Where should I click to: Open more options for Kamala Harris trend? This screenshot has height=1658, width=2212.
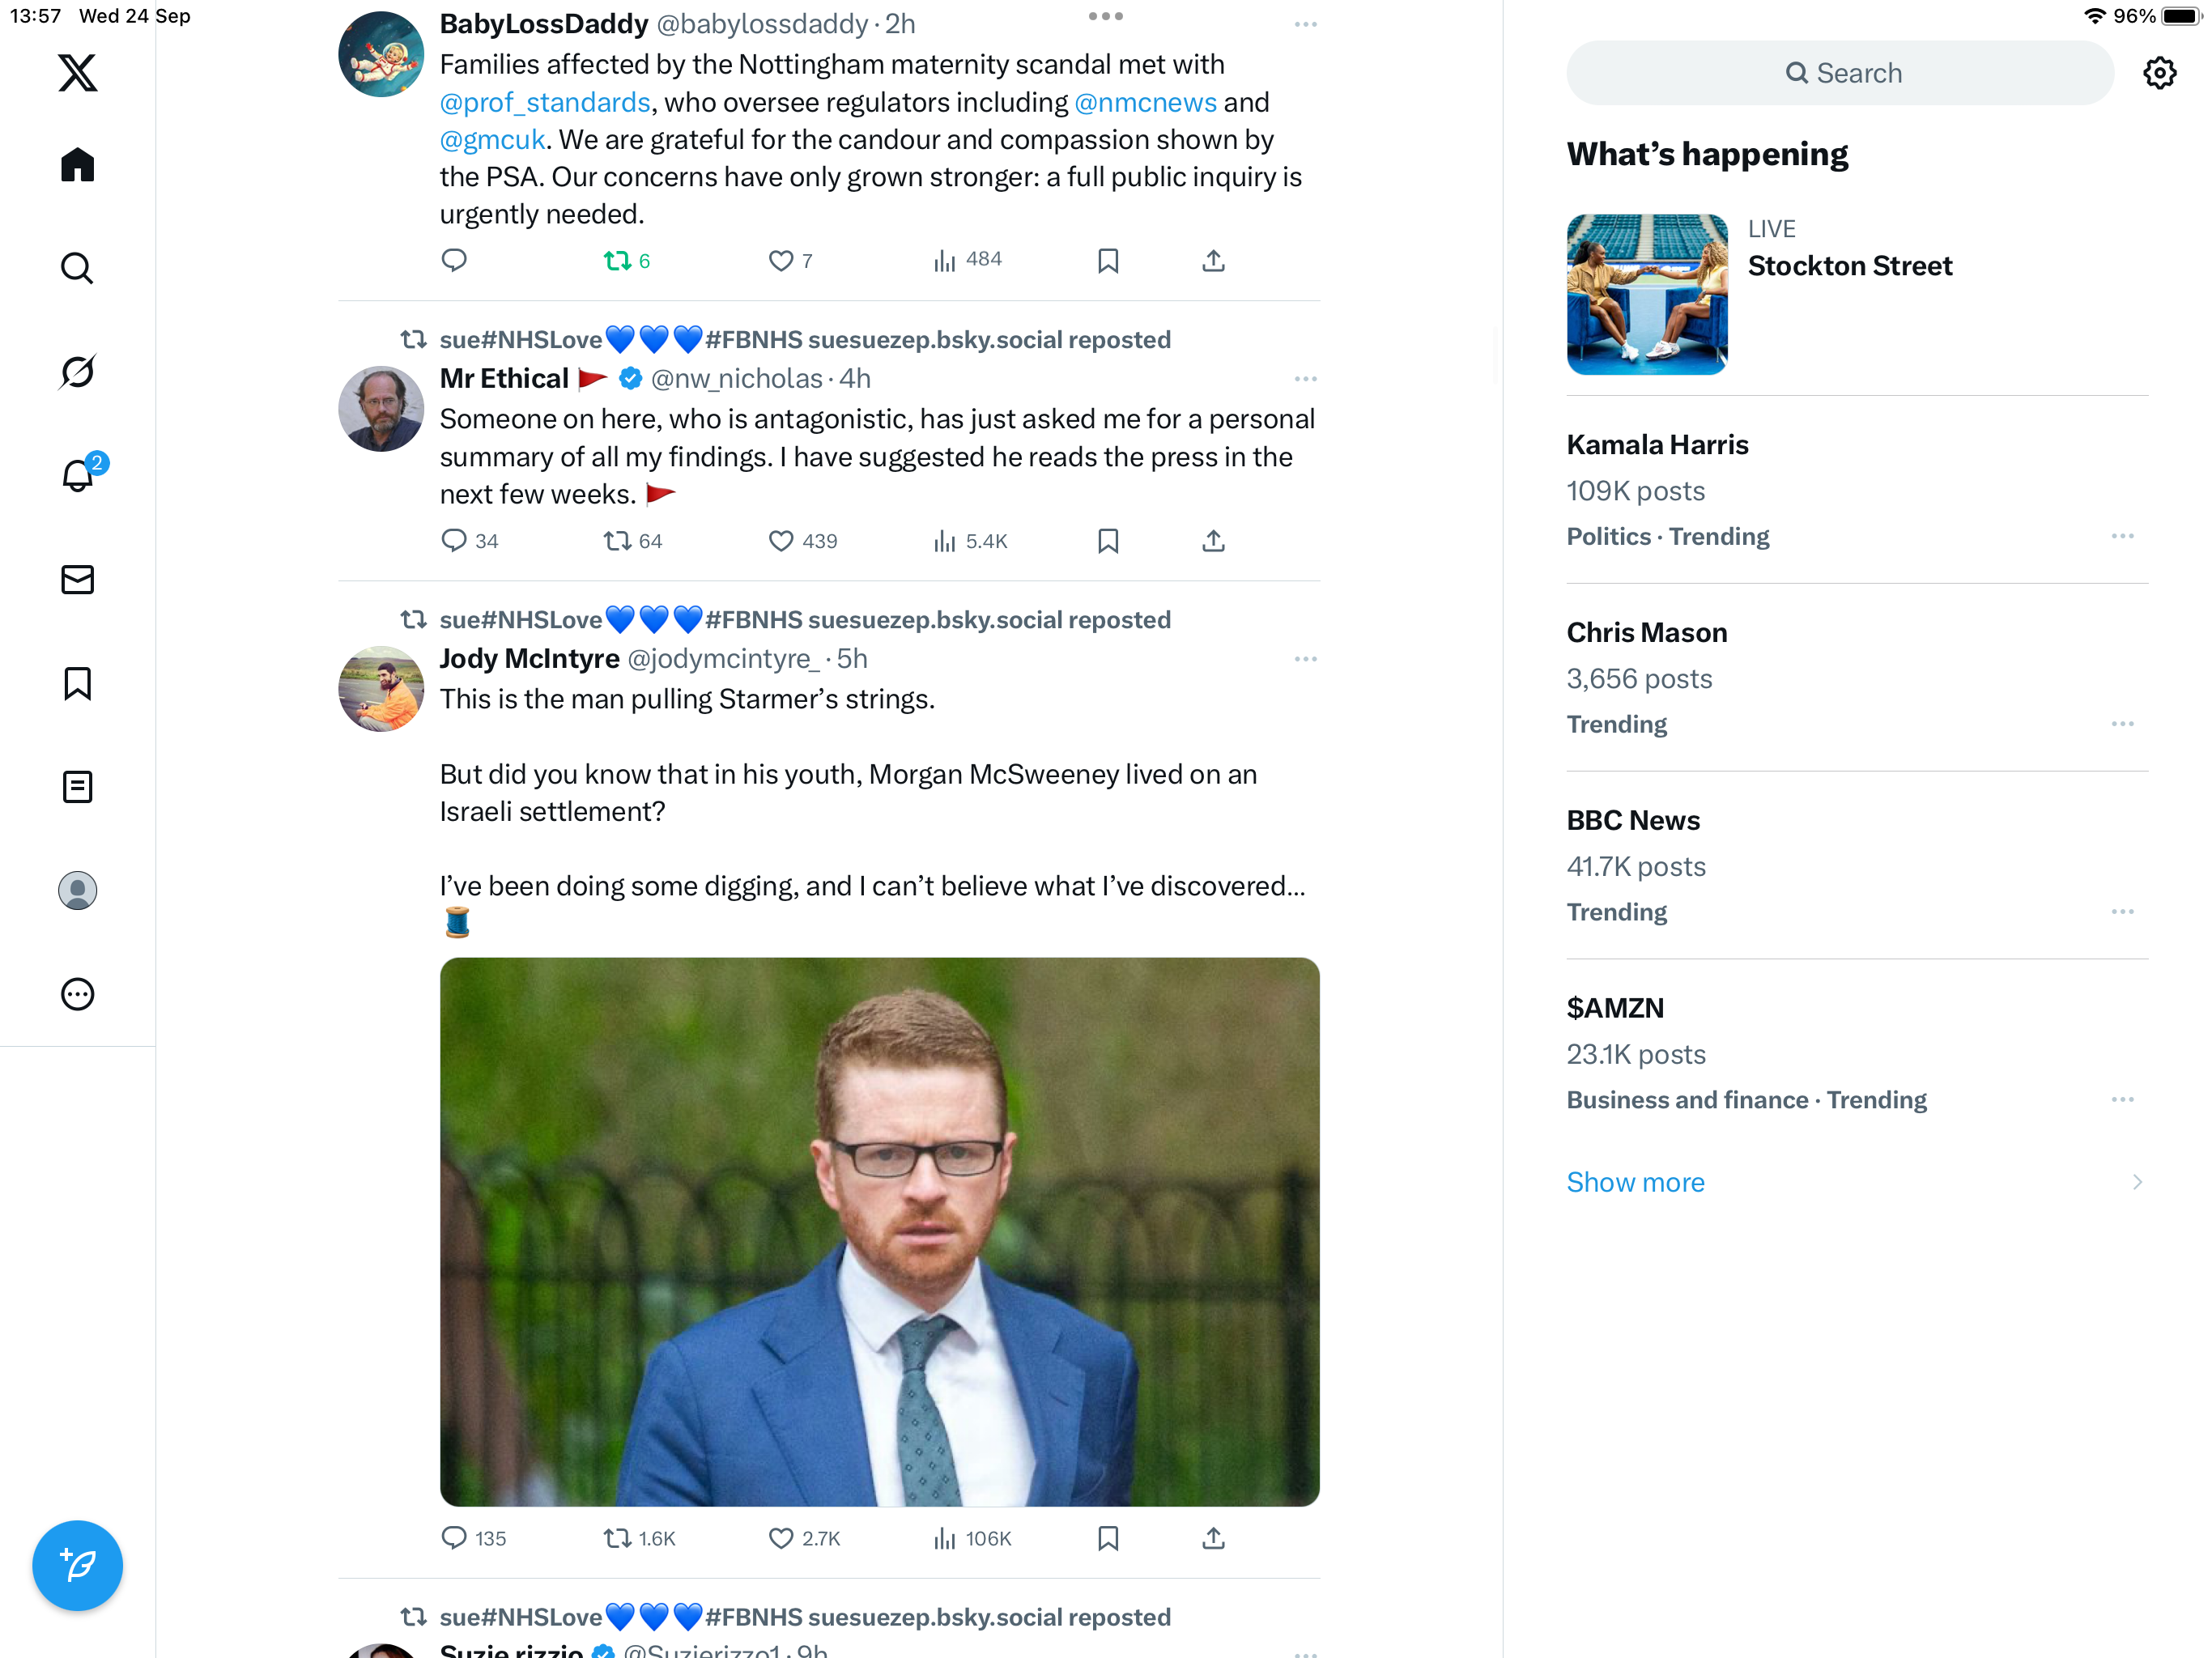pyautogui.click(x=2122, y=536)
